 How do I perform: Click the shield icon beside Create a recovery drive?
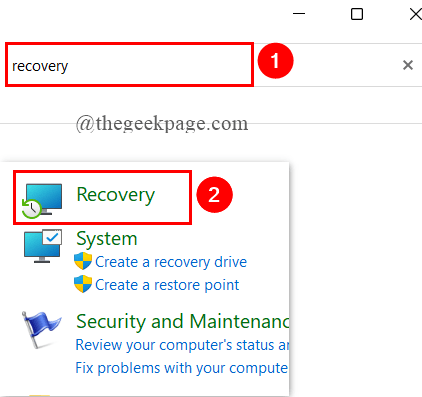pos(83,261)
